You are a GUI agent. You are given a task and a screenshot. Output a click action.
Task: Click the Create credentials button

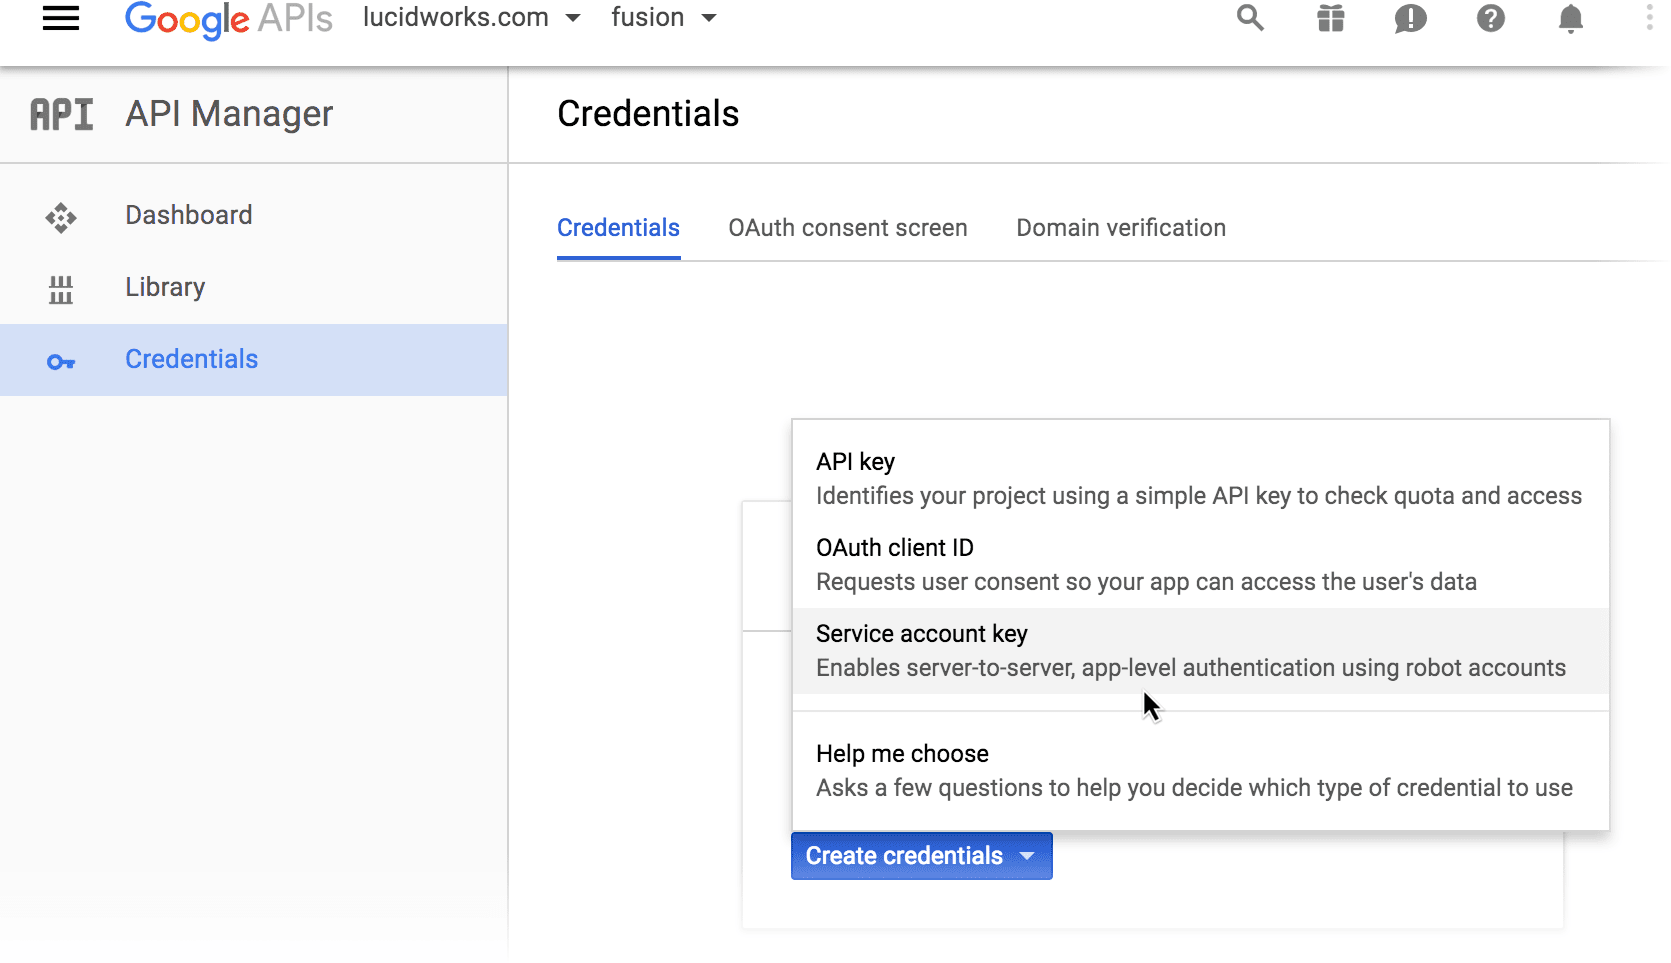pos(905,856)
